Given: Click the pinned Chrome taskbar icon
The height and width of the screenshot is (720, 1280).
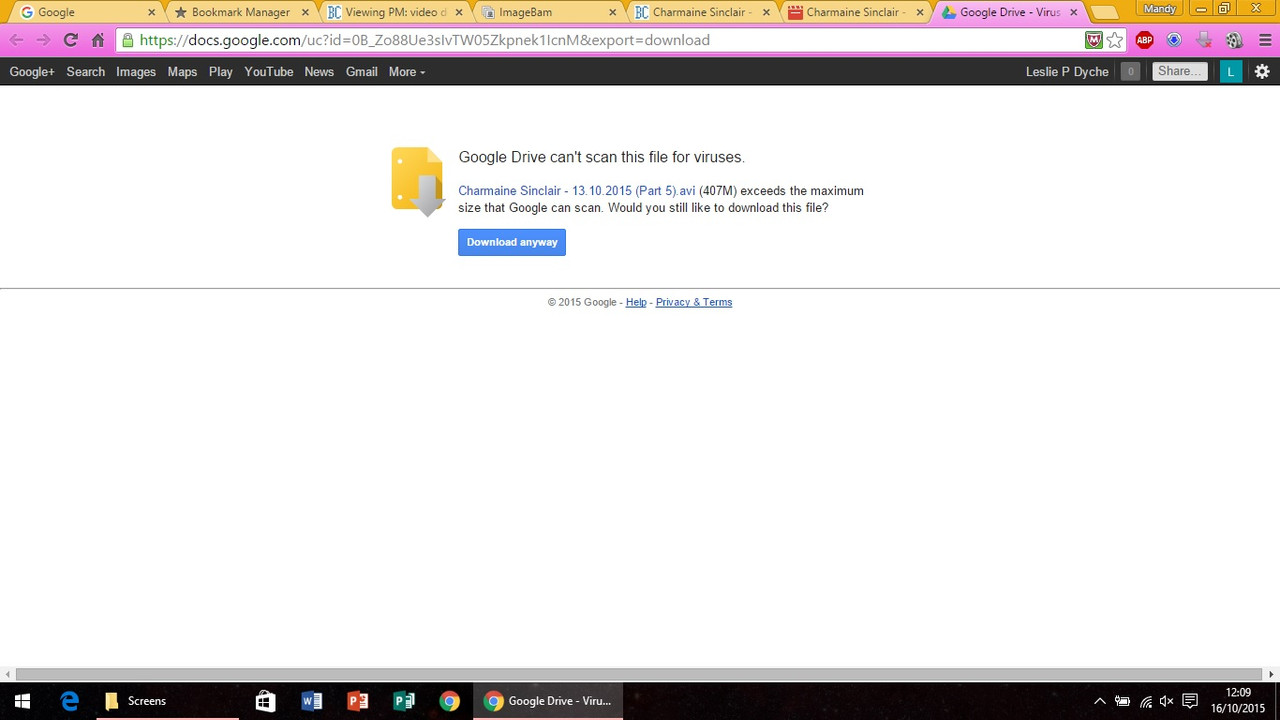Looking at the screenshot, I should [x=450, y=701].
